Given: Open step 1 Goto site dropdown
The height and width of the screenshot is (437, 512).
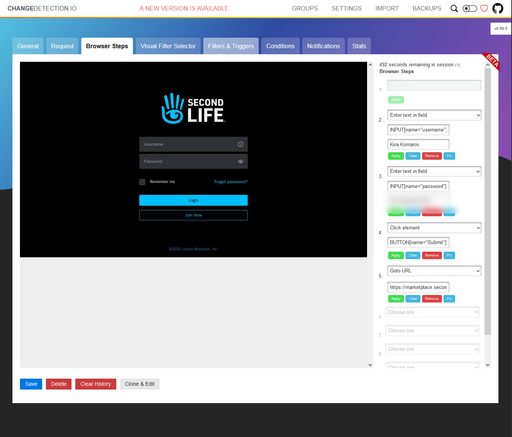Looking at the screenshot, I should pyautogui.click(x=434, y=85).
